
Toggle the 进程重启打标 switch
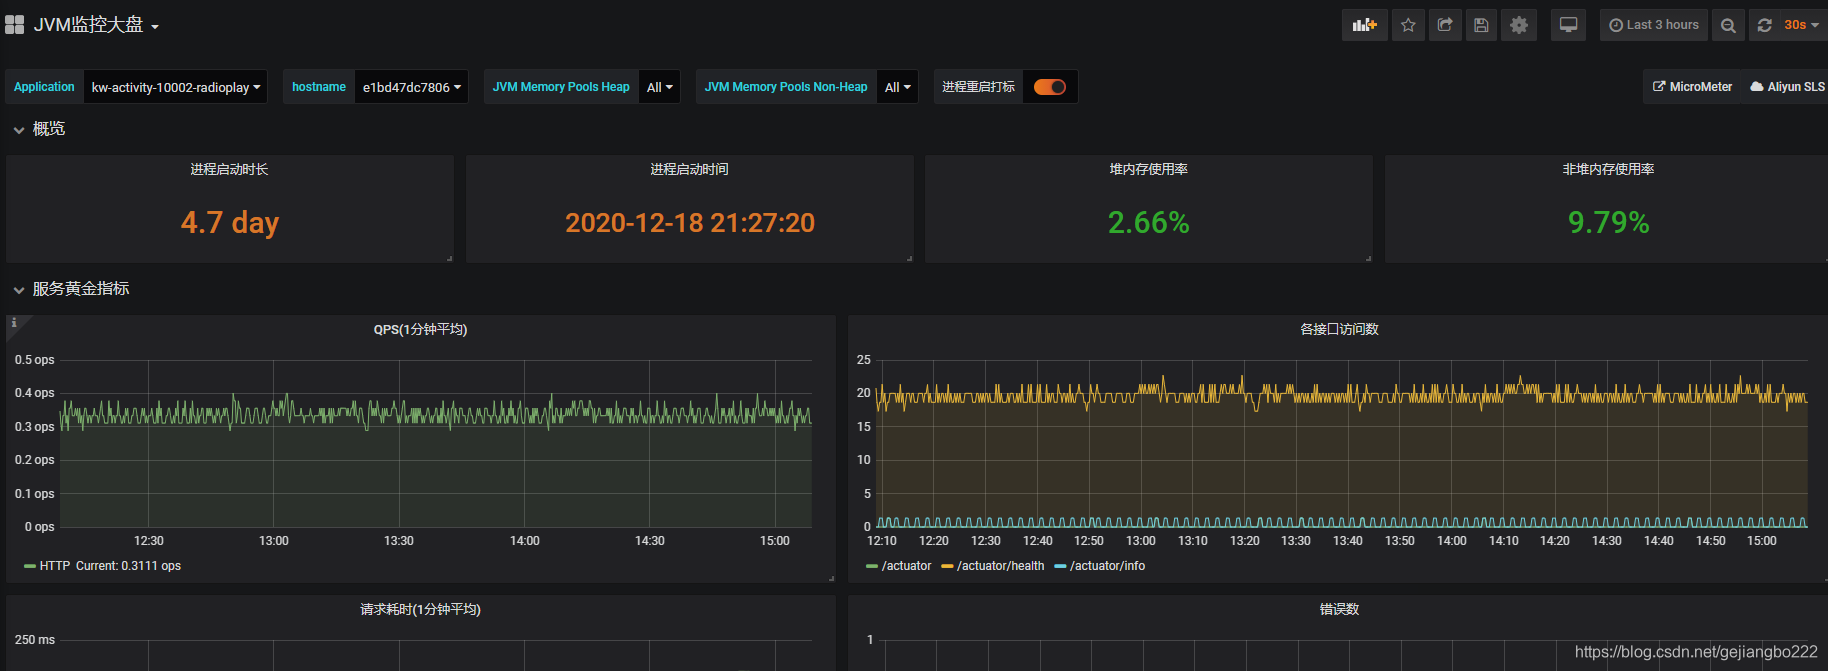[x=1050, y=87]
